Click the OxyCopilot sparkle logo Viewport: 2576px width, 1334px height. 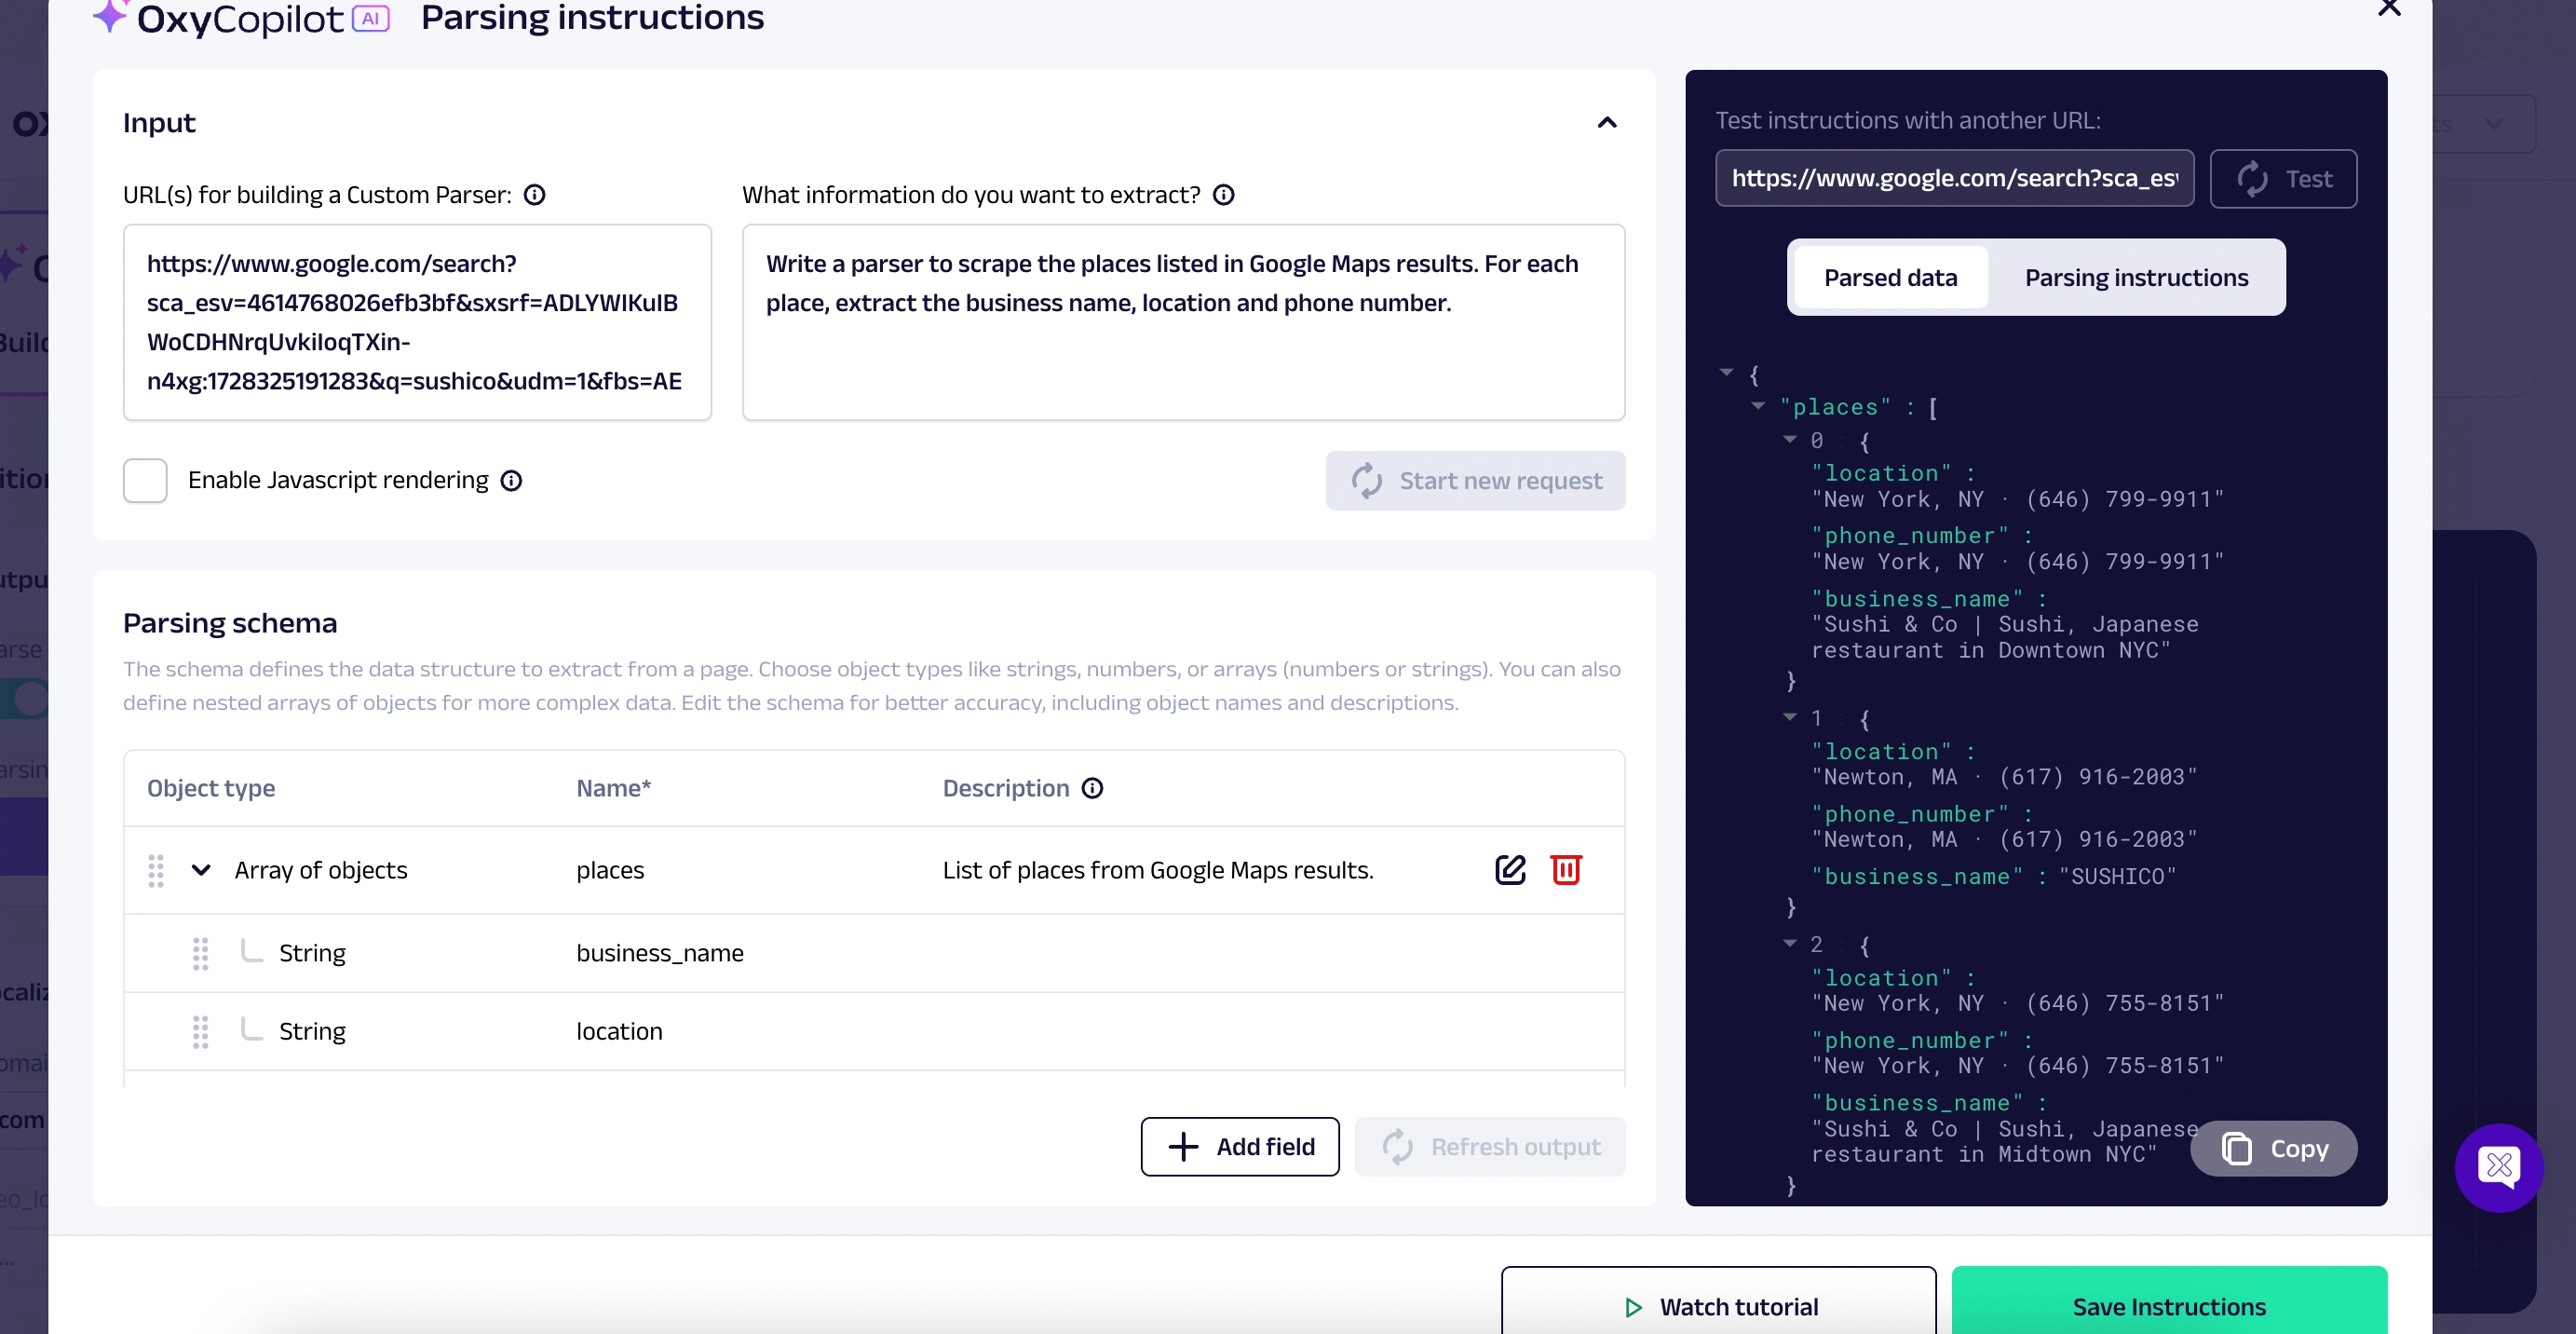110,14
